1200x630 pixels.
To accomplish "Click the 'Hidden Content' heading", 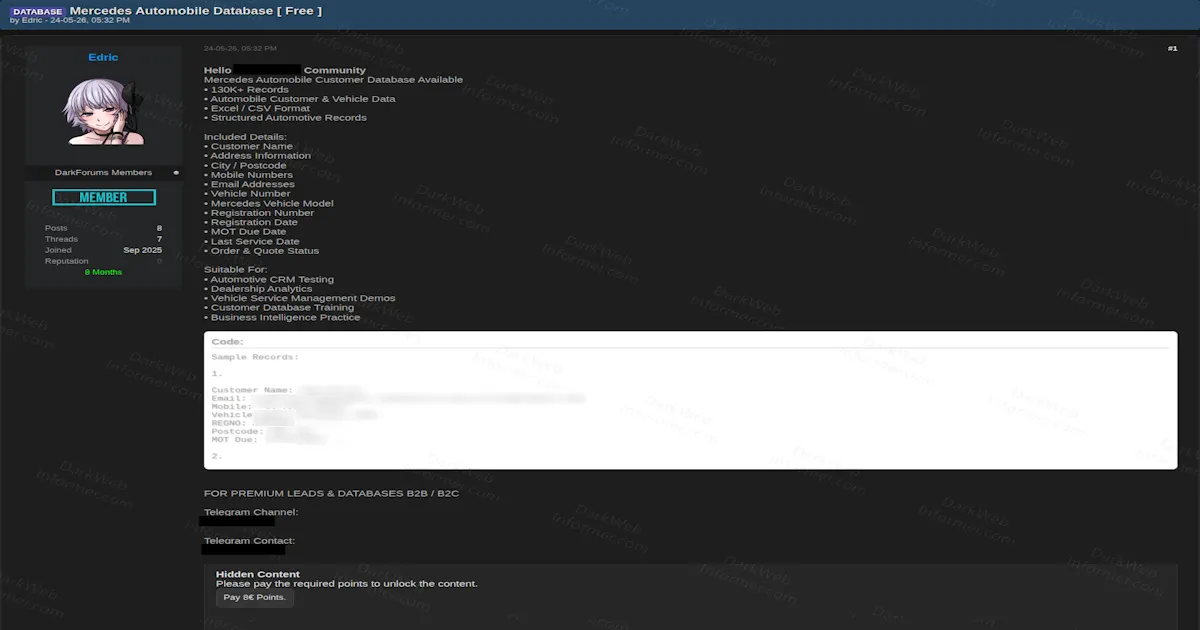I will tap(258, 574).
